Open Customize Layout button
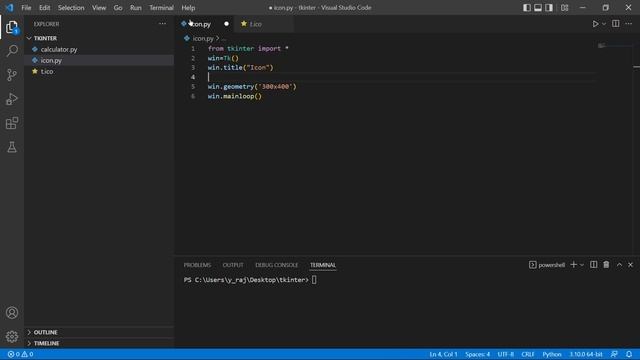This screenshot has width=640, height=360. coord(564,7)
